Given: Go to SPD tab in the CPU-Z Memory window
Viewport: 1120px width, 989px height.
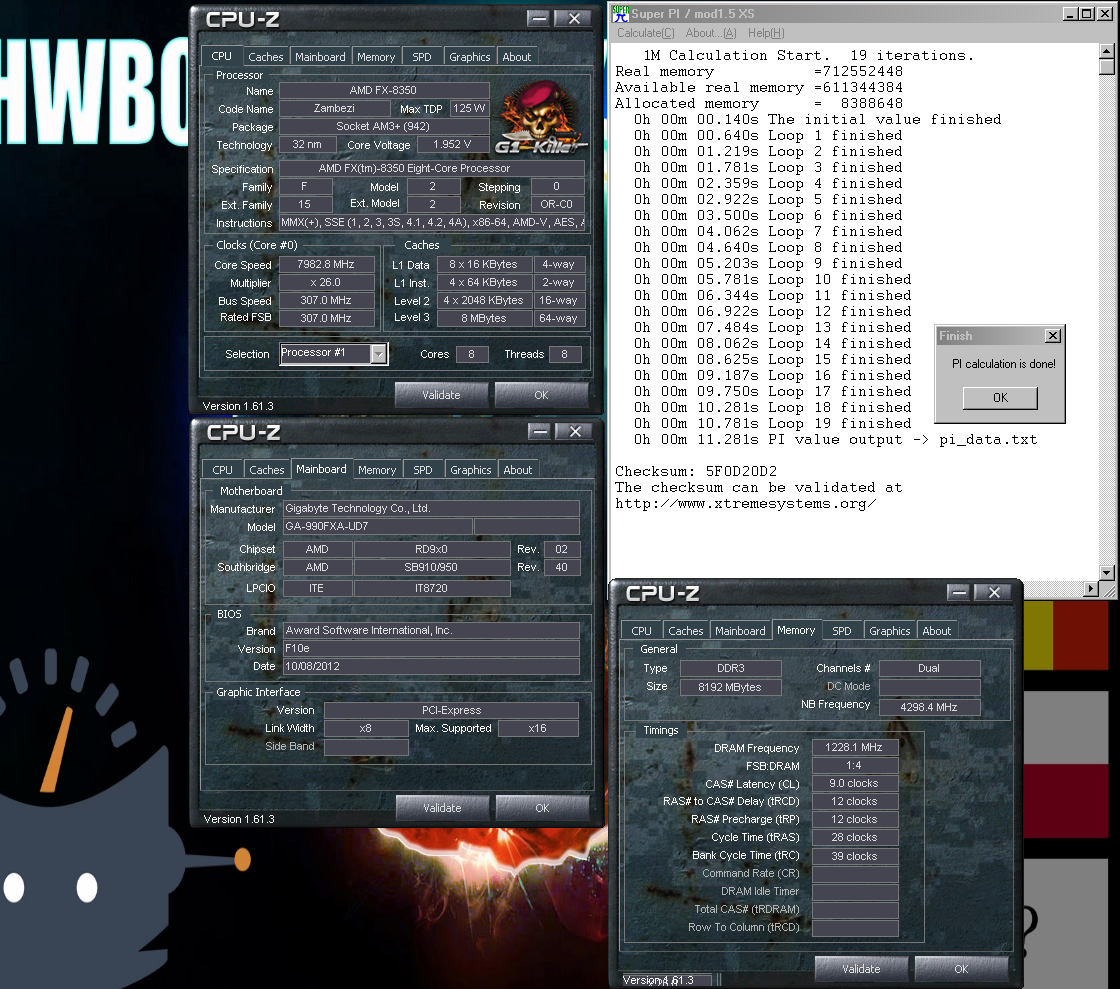Looking at the screenshot, I should click(841, 631).
